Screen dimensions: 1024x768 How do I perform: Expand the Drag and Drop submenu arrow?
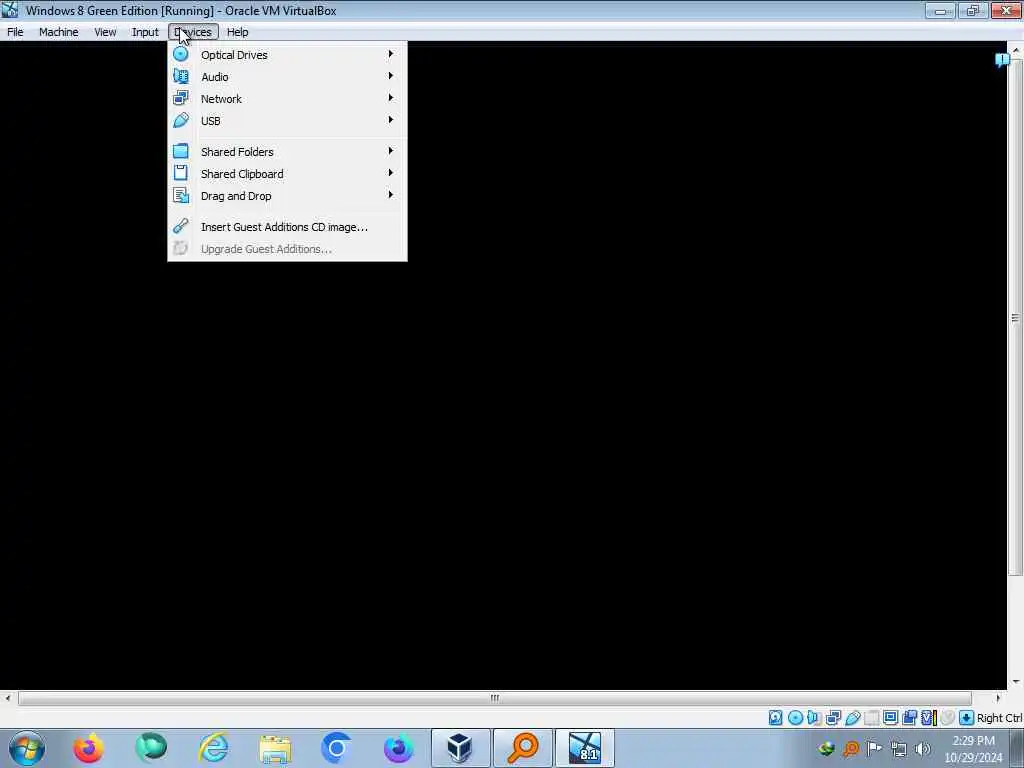pyautogui.click(x=391, y=195)
